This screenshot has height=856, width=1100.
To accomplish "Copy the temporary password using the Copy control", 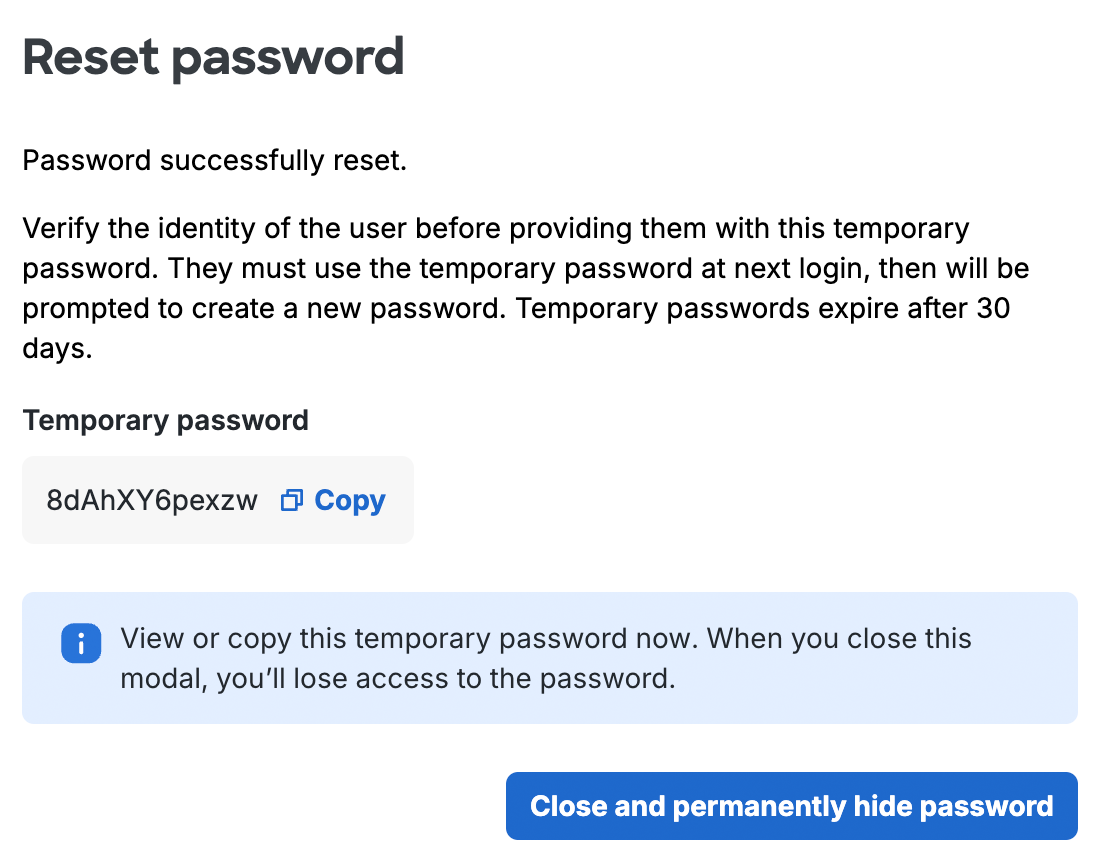I will 349,499.
